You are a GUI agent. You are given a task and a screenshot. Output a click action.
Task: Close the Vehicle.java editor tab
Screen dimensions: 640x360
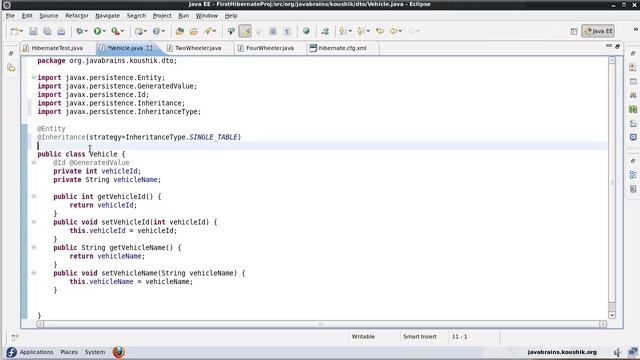pos(149,48)
